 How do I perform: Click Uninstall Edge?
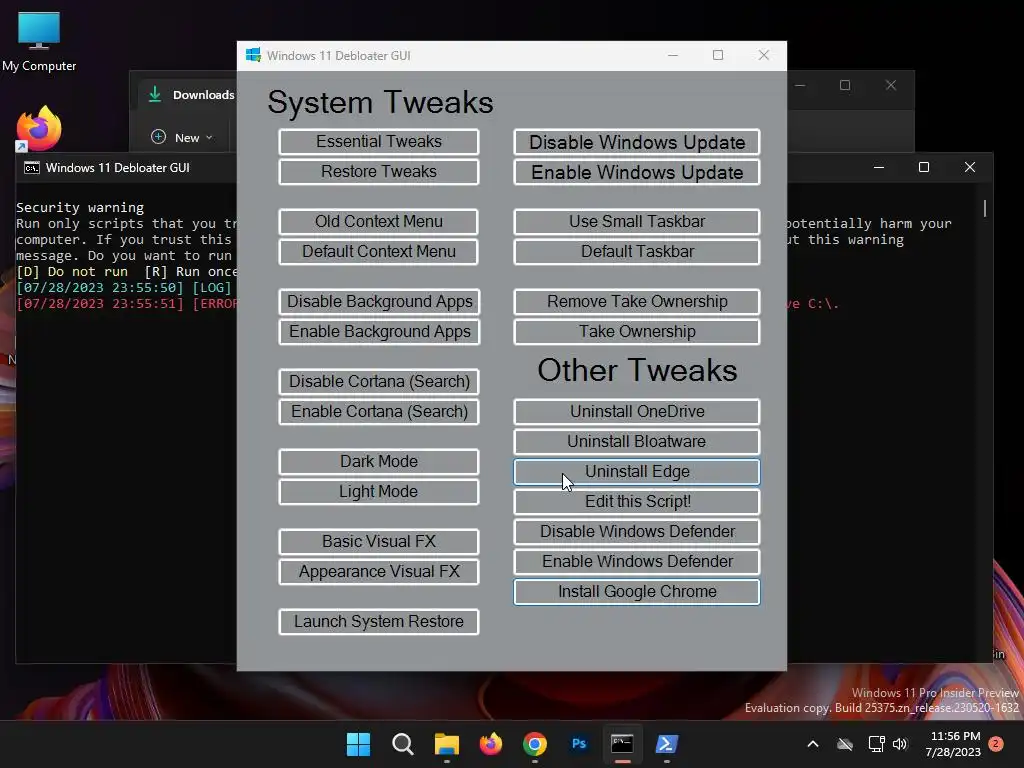click(637, 472)
